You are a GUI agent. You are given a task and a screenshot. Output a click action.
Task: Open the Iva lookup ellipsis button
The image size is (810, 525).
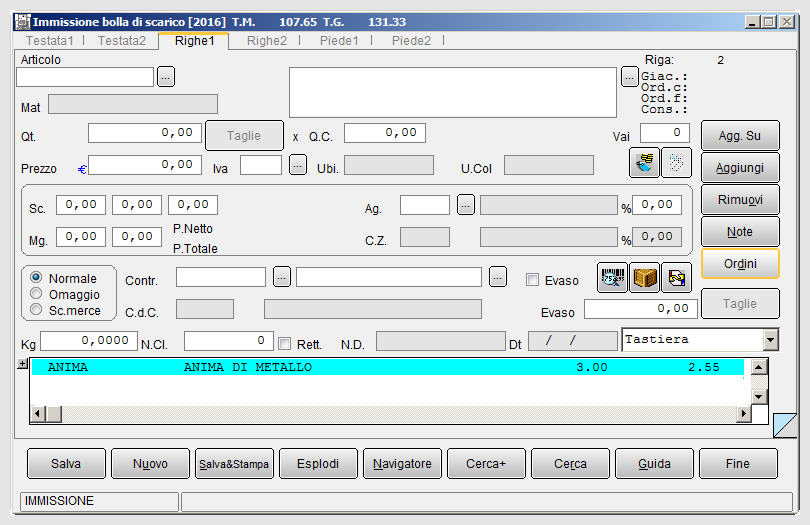[x=298, y=165]
